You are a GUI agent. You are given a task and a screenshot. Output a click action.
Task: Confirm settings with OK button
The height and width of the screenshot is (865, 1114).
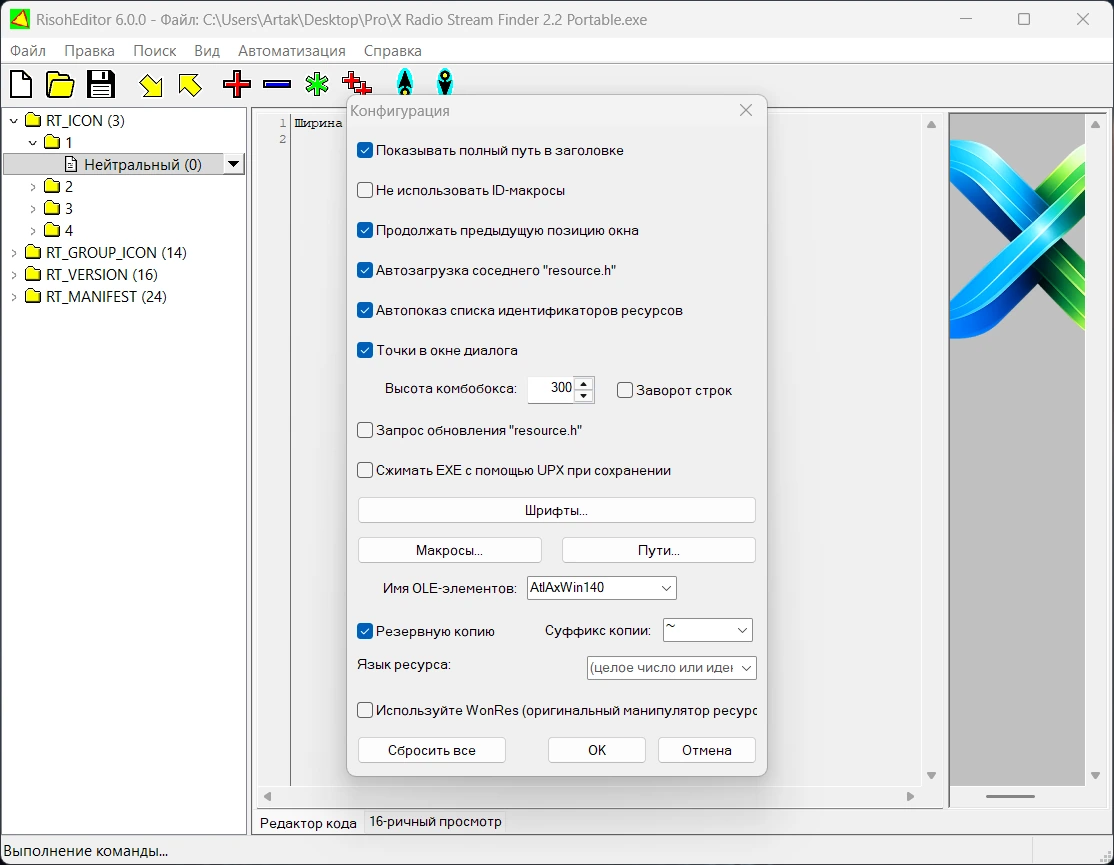pyautogui.click(x=597, y=750)
